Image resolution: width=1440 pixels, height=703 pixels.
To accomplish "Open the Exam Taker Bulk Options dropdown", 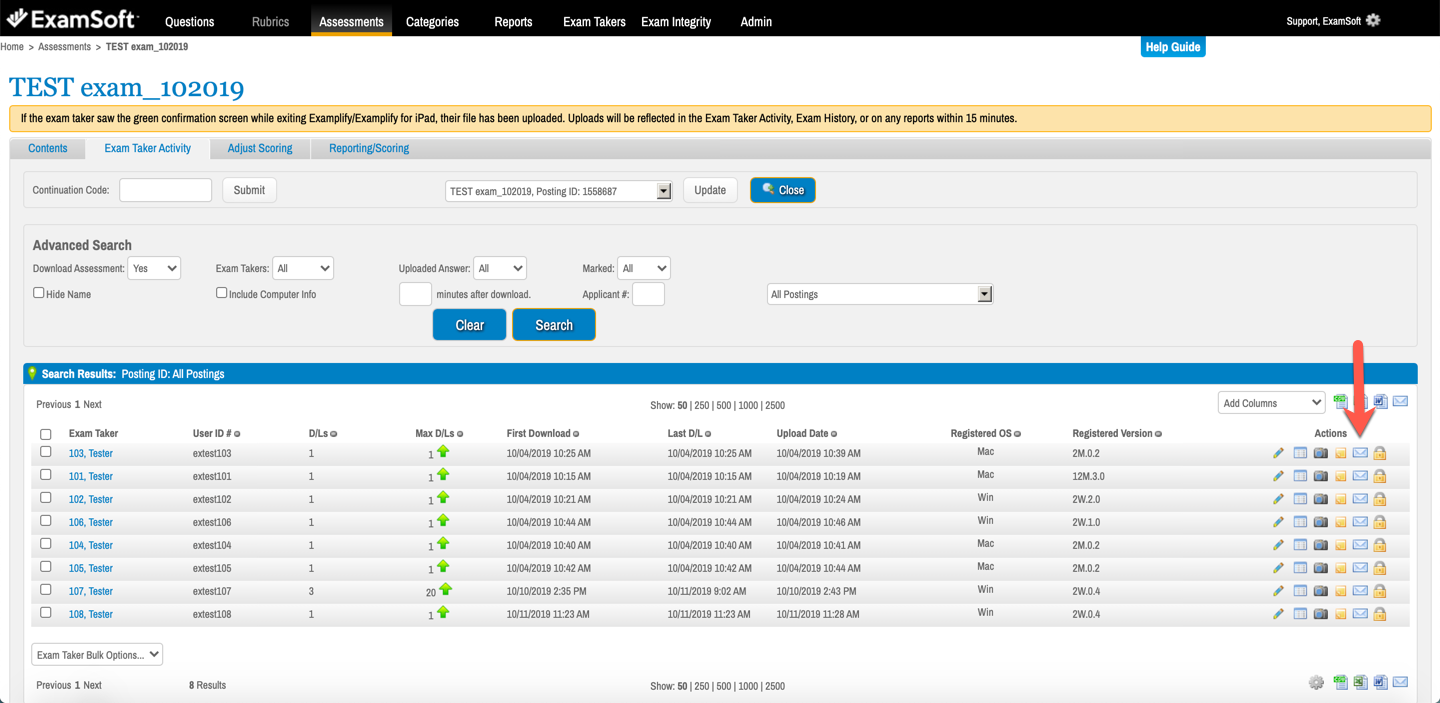I will point(97,655).
